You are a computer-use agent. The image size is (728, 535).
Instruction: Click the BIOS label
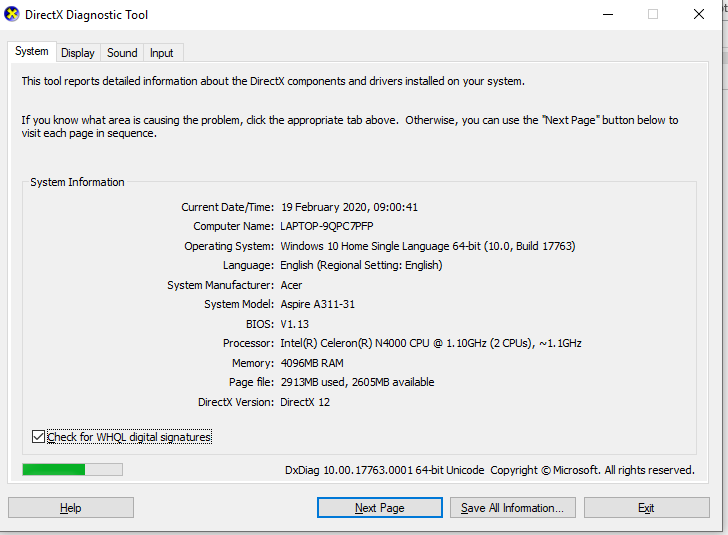click(x=260, y=324)
